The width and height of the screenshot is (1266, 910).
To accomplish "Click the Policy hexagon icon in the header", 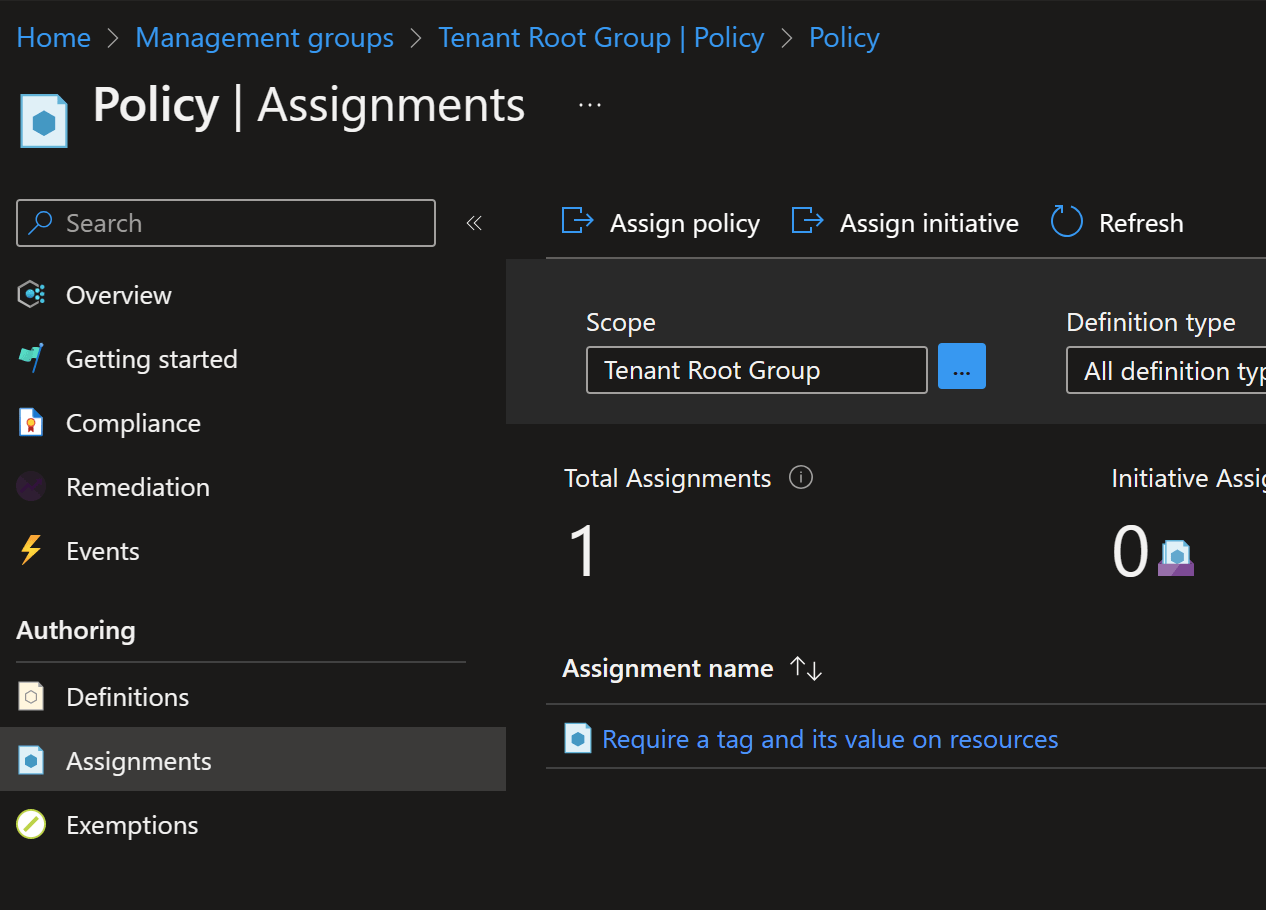I will (44, 119).
